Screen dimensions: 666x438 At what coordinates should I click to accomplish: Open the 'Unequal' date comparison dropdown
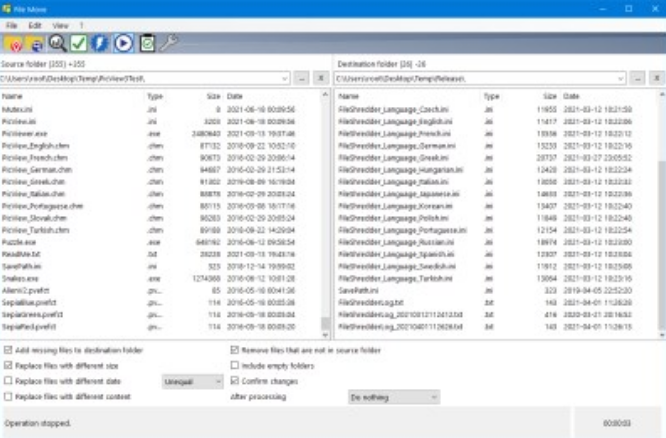(x=192, y=381)
